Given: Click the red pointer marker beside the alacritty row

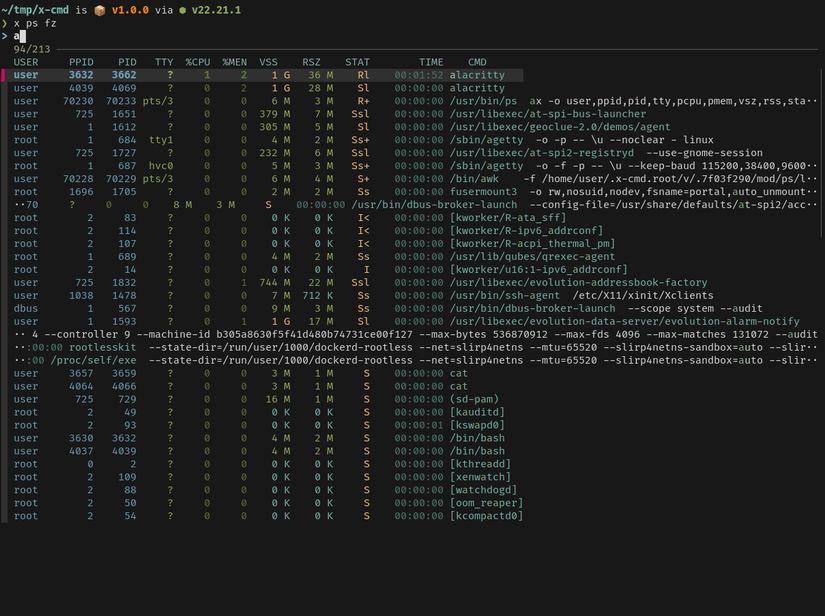Looking at the screenshot, I should [3, 75].
